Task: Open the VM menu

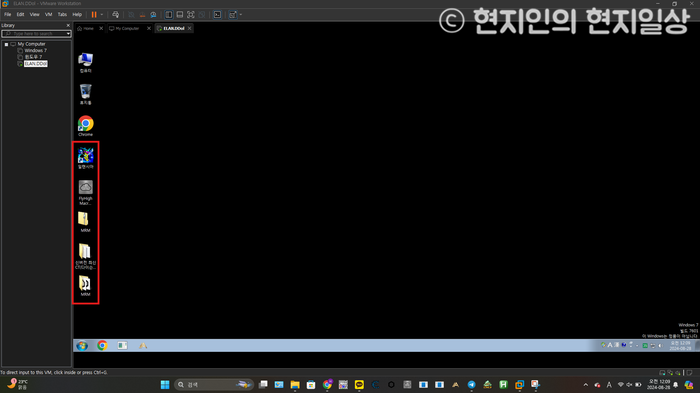Action: point(49,15)
